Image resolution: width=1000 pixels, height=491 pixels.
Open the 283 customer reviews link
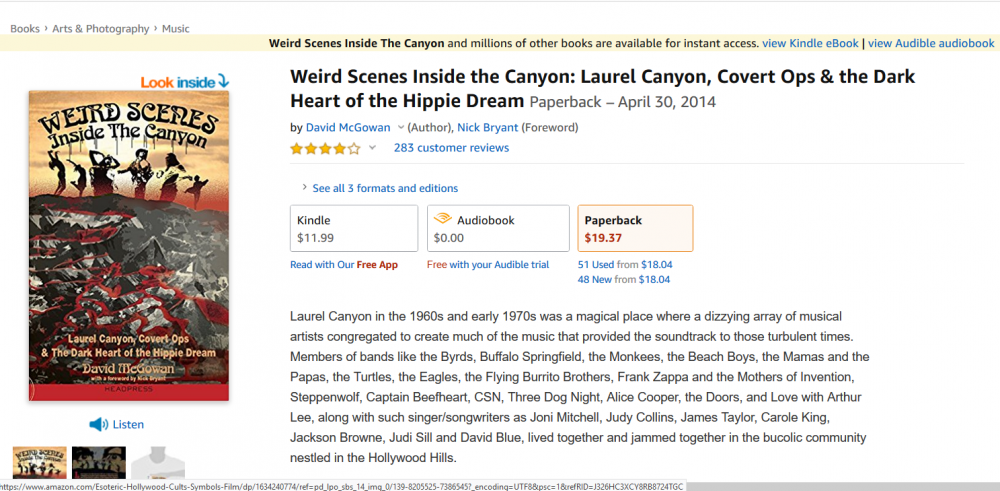pos(451,148)
